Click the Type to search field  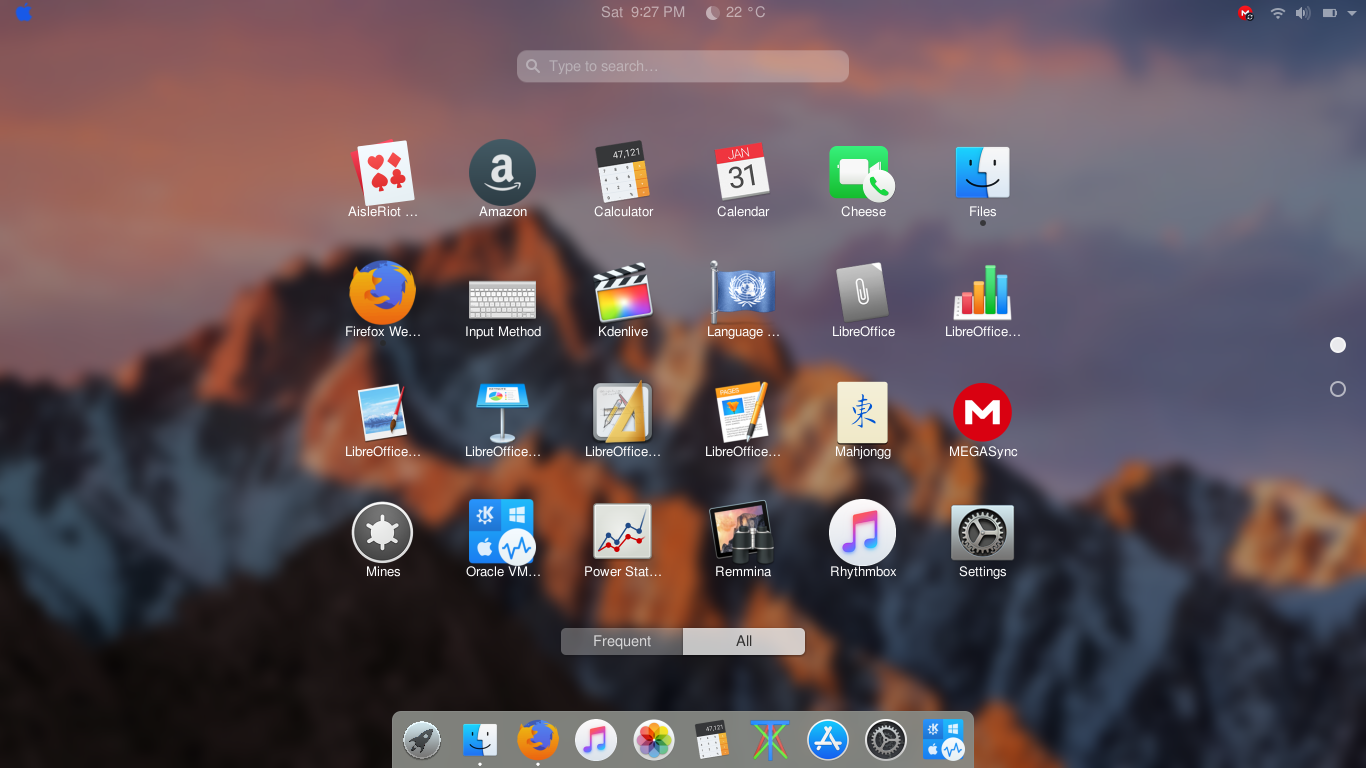(683, 66)
